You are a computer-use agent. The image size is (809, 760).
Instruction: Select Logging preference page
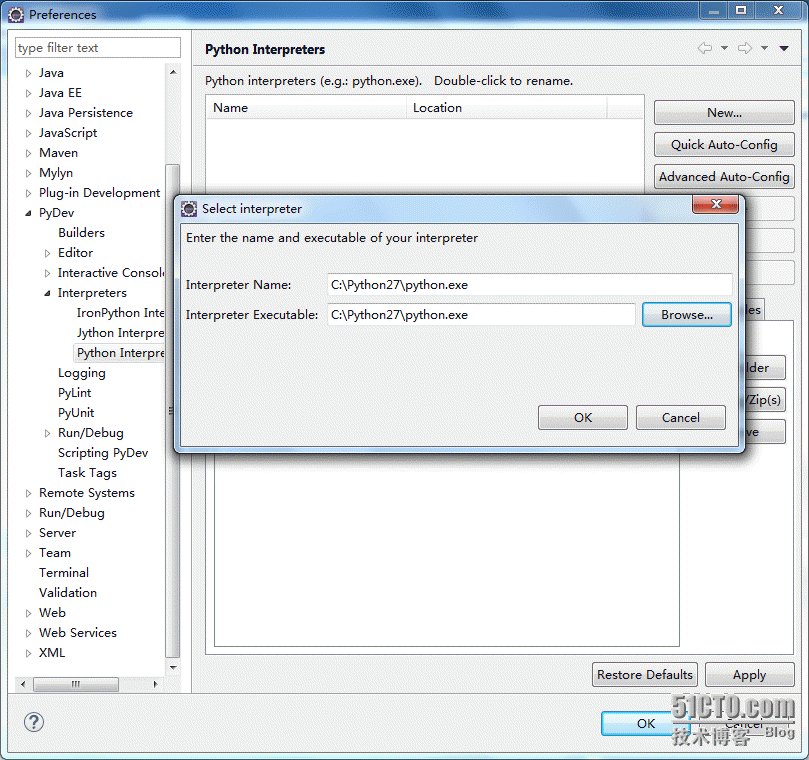coord(82,373)
